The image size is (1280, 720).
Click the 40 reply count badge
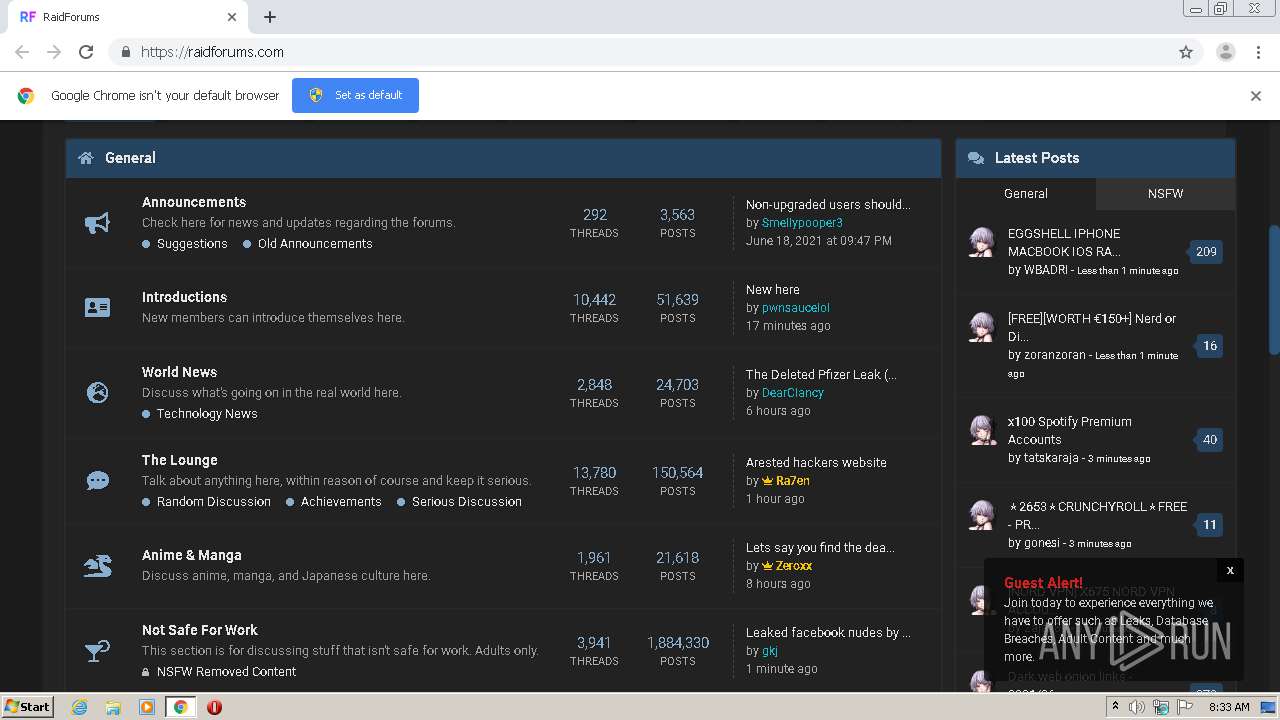click(1210, 440)
